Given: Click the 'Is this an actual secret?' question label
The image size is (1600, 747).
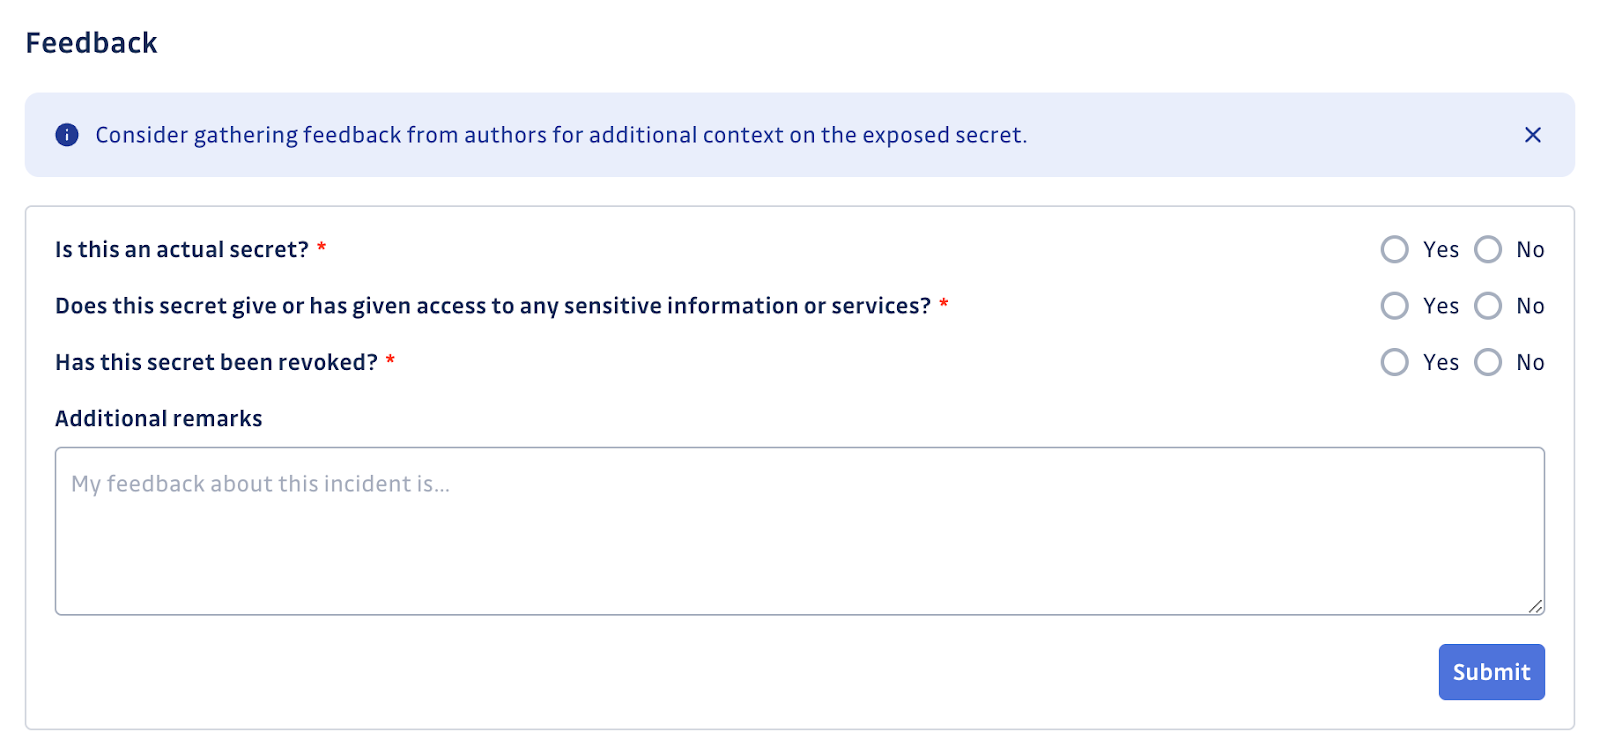Looking at the screenshot, I should (181, 249).
